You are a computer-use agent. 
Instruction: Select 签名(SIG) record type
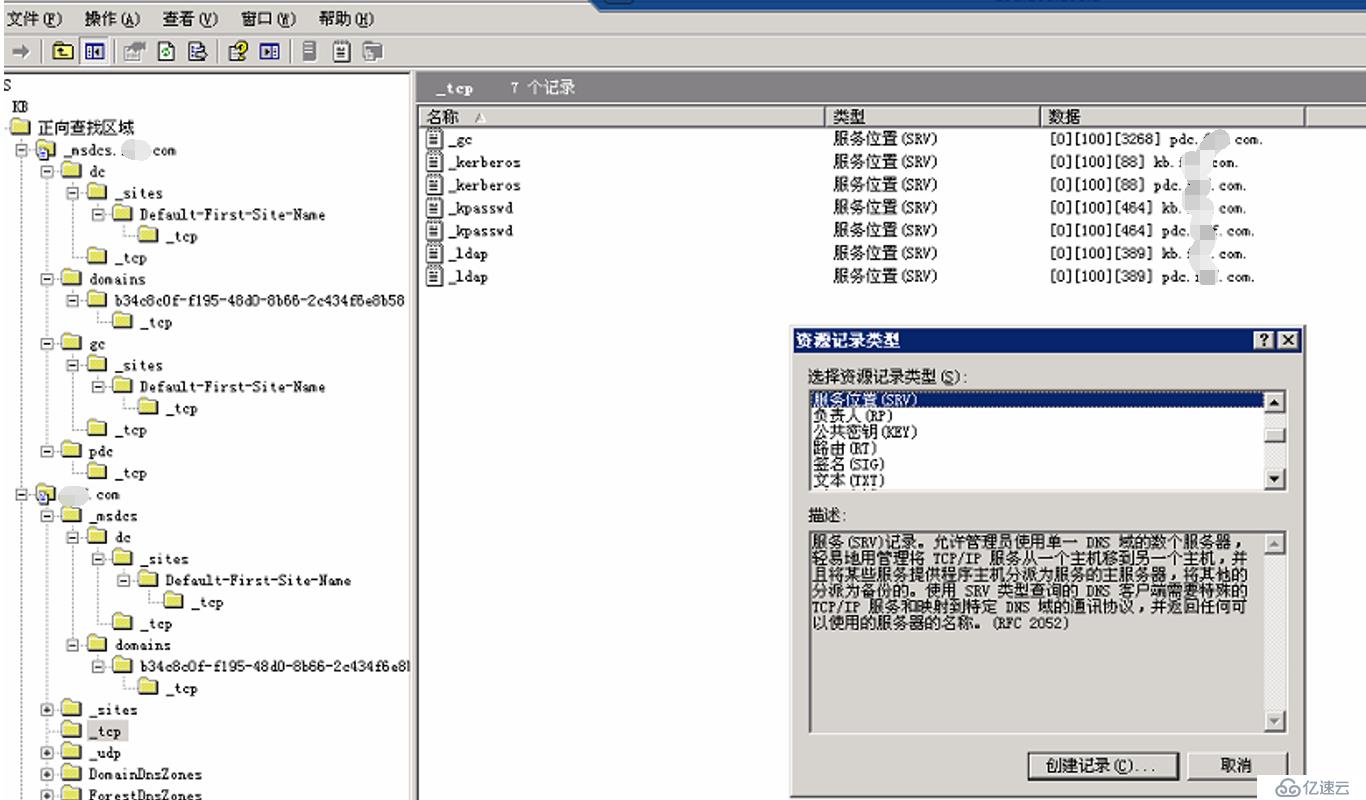click(848, 464)
